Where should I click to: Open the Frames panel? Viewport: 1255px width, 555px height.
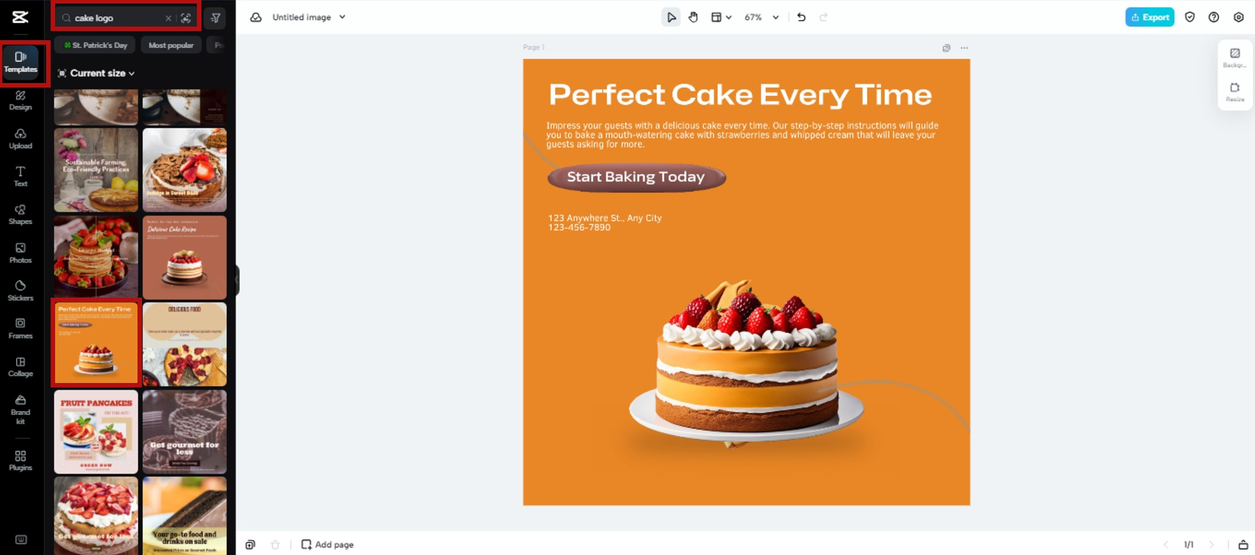(x=20, y=328)
